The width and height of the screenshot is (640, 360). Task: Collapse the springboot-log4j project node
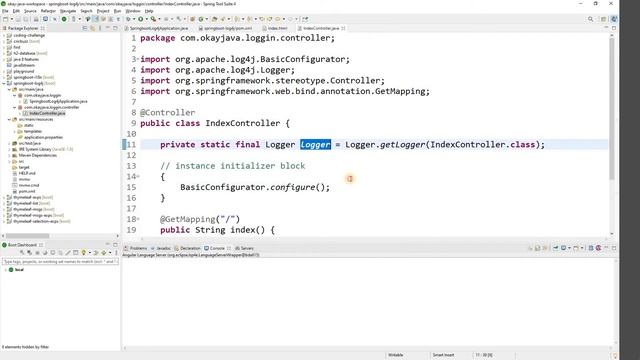(x=4, y=83)
